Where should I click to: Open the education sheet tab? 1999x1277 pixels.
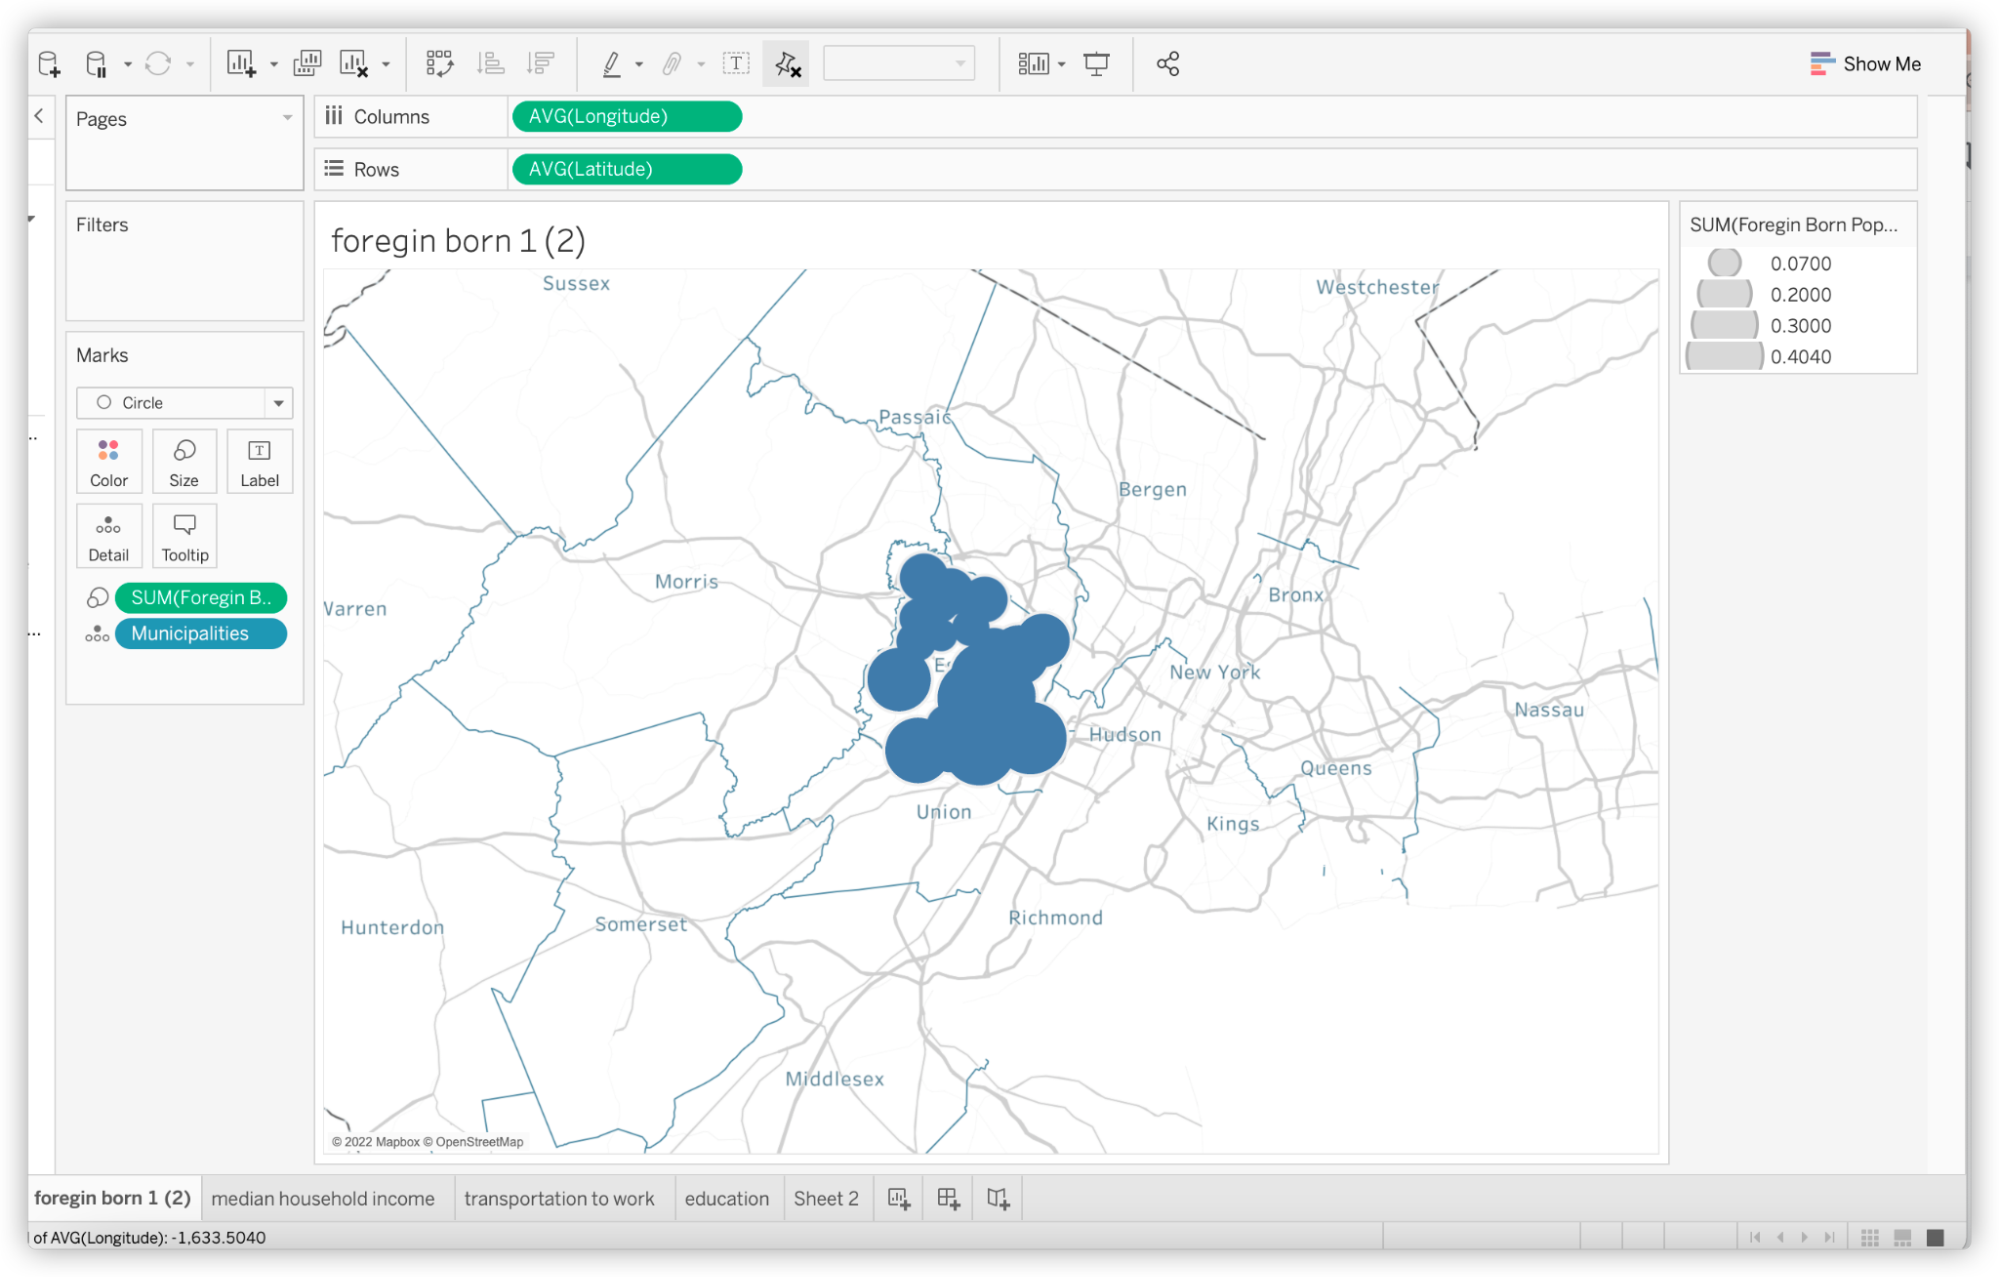tap(727, 1197)
